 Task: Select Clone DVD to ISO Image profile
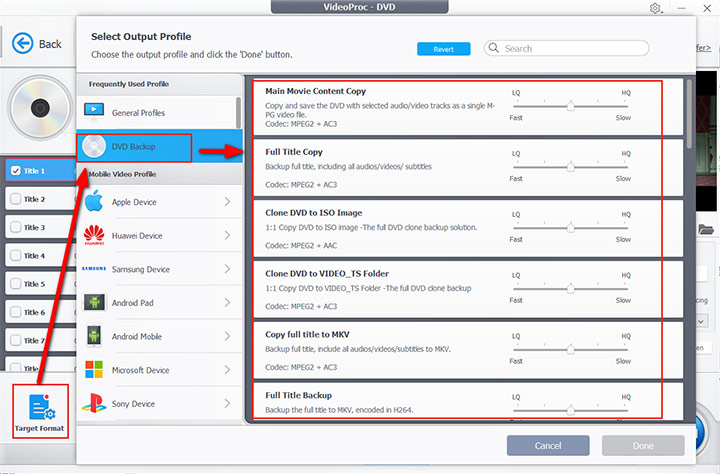[468, 229]
